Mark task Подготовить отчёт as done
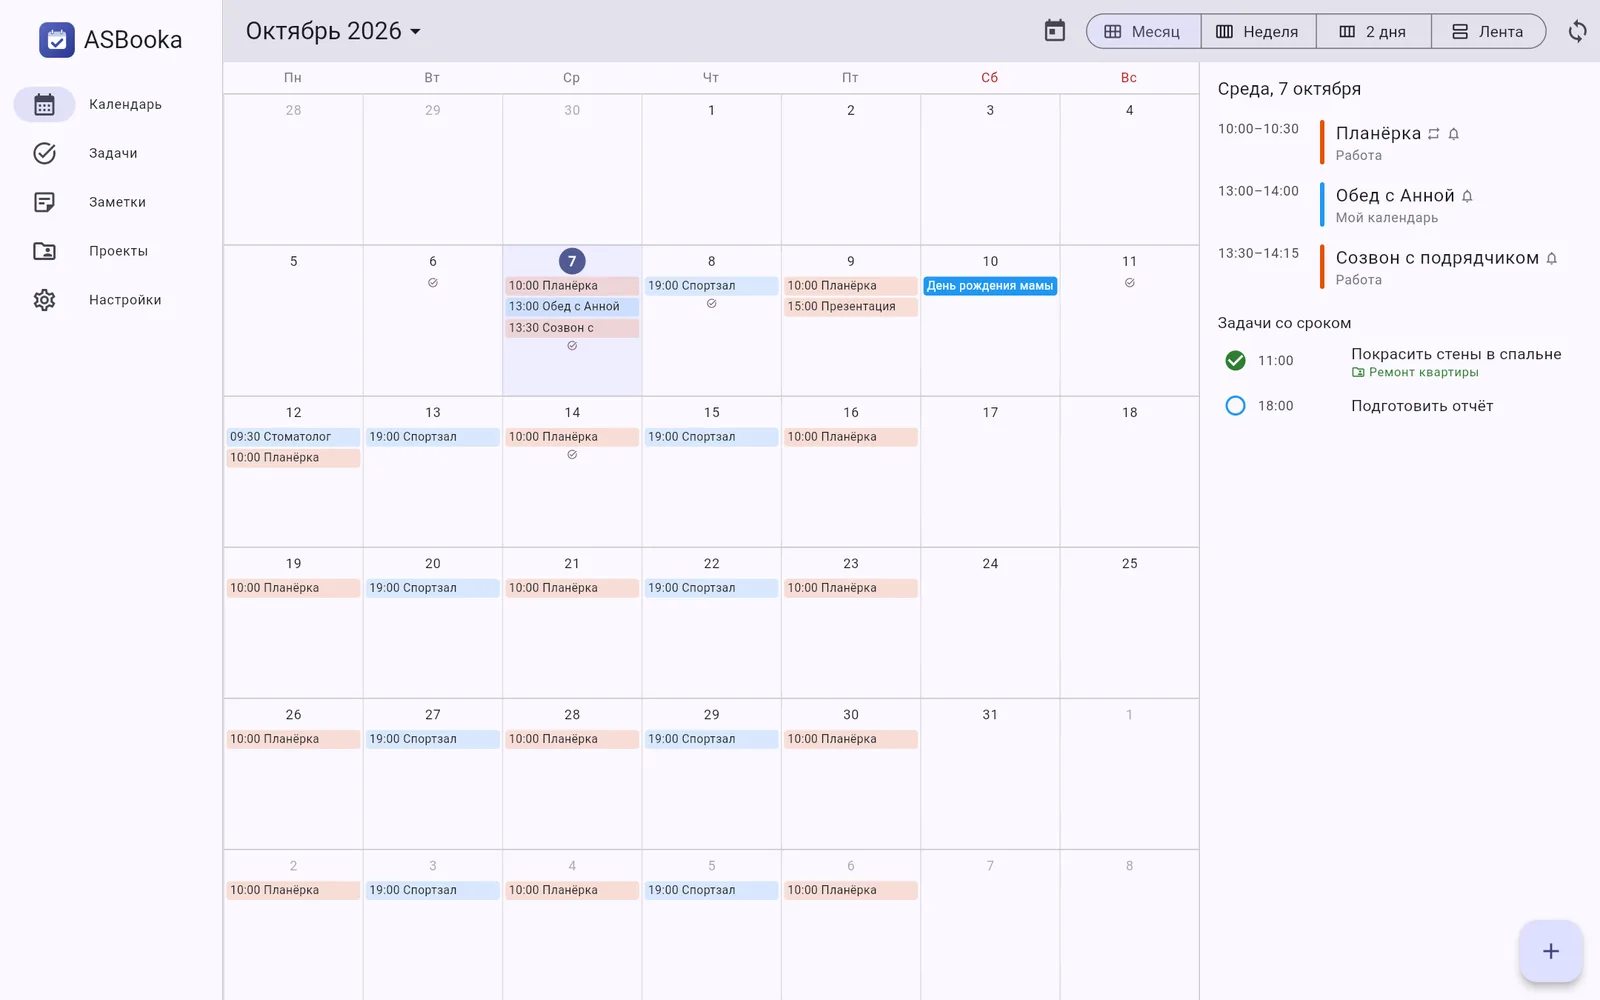 point(1235,405)
